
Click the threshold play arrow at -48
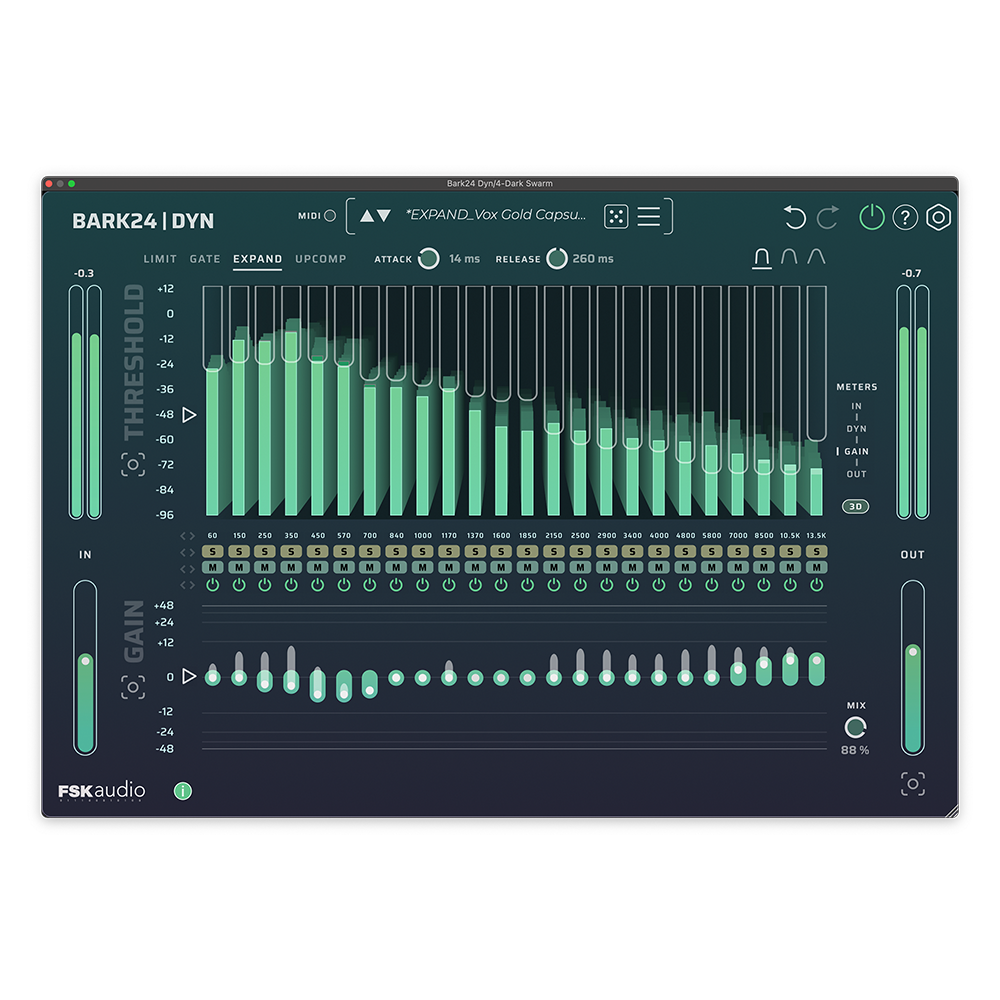tap(189, 415)
